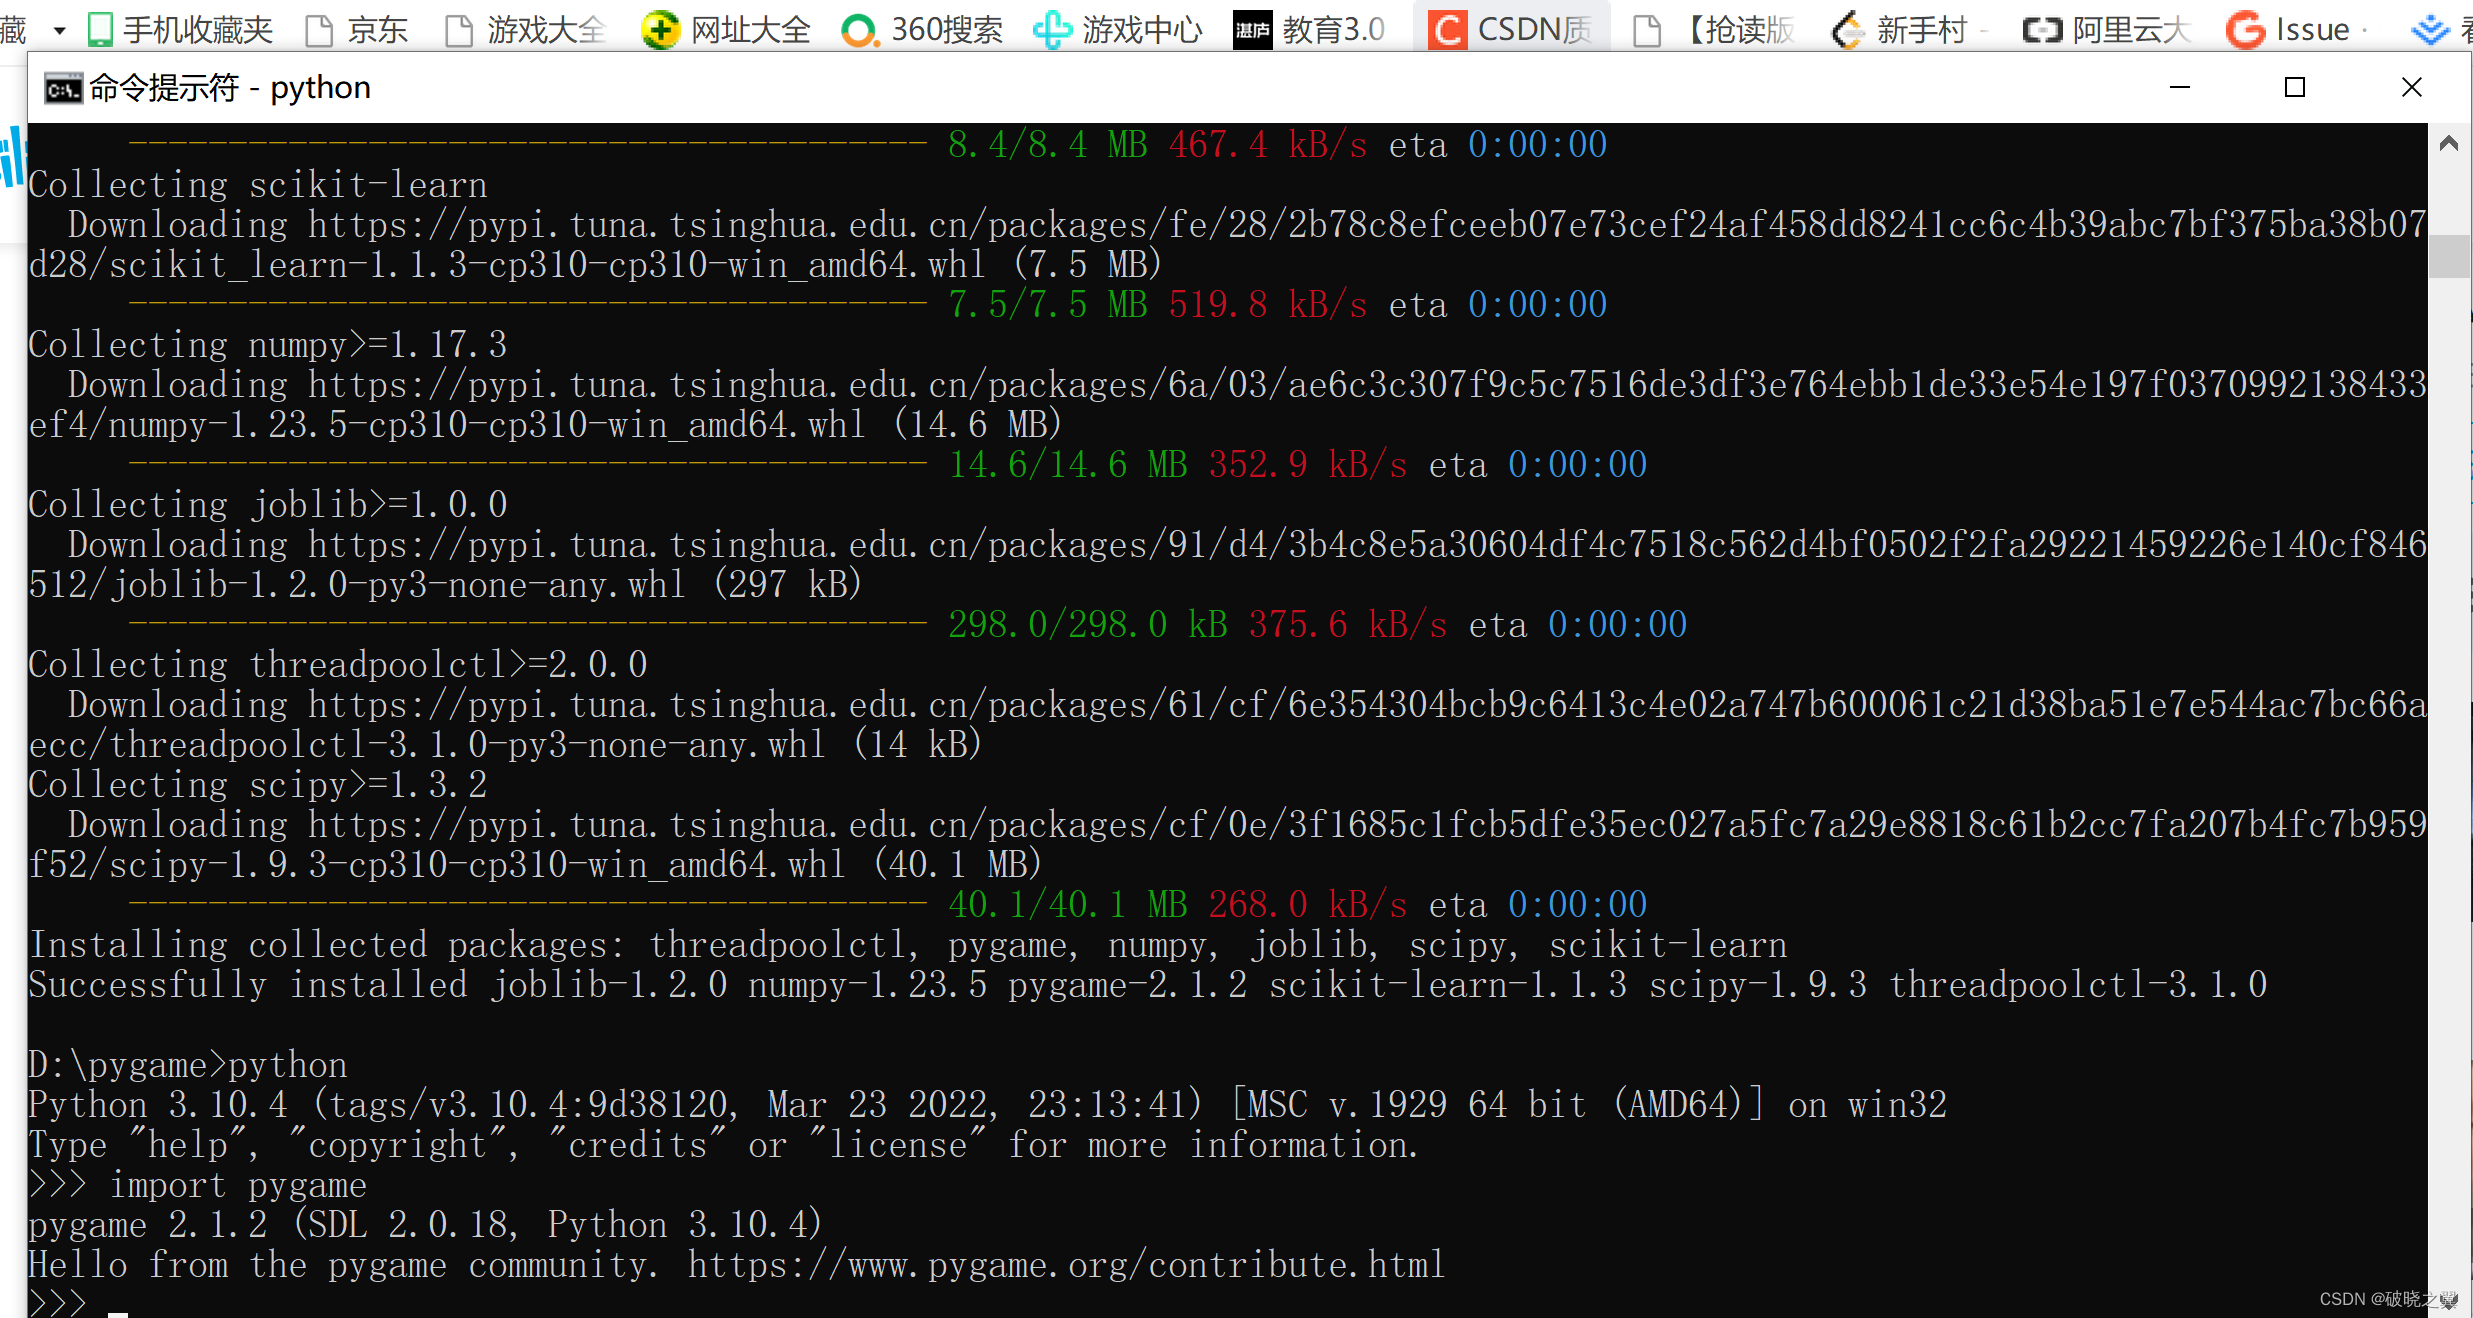Click the 7.5/7.5 MB scikit-learn progress text
Screen dimensions: 2473x1318
point(1048,305)
